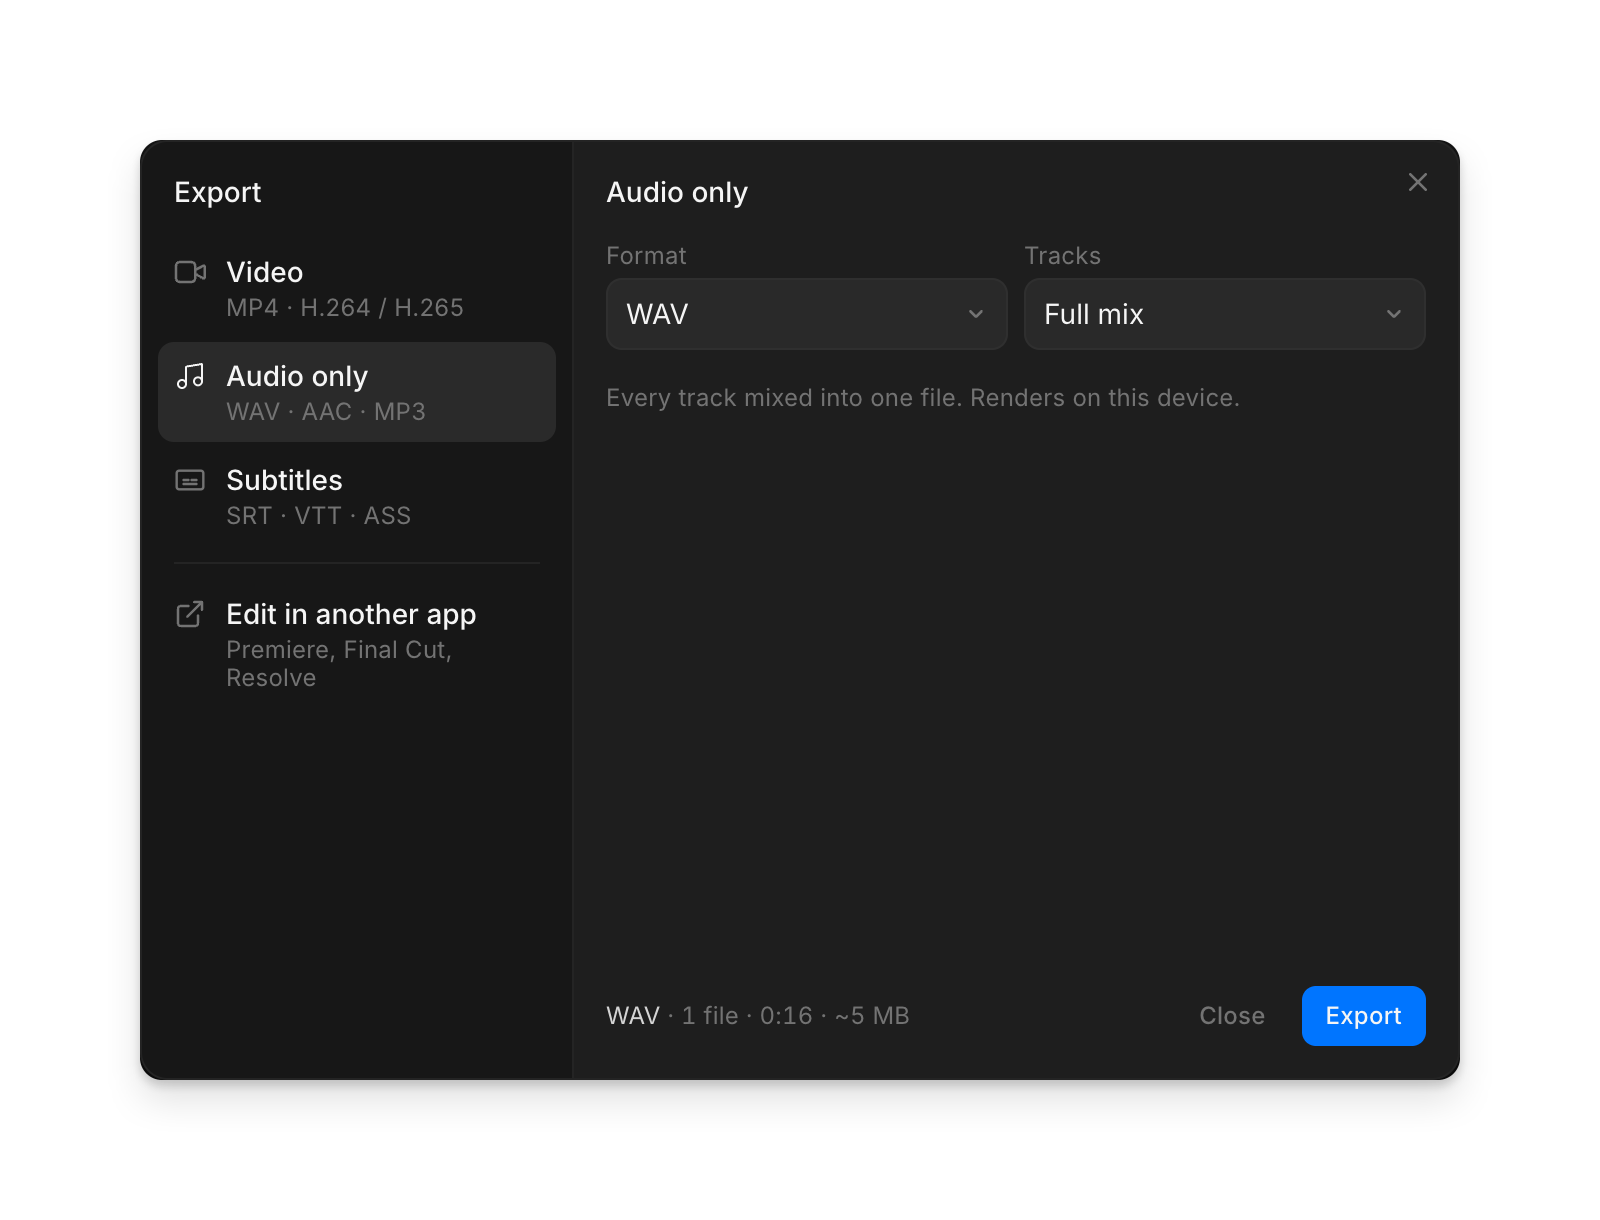The image size is (1600, 1220).
Task: Click the Subtitles caption icon
Action: pos(190,480)
